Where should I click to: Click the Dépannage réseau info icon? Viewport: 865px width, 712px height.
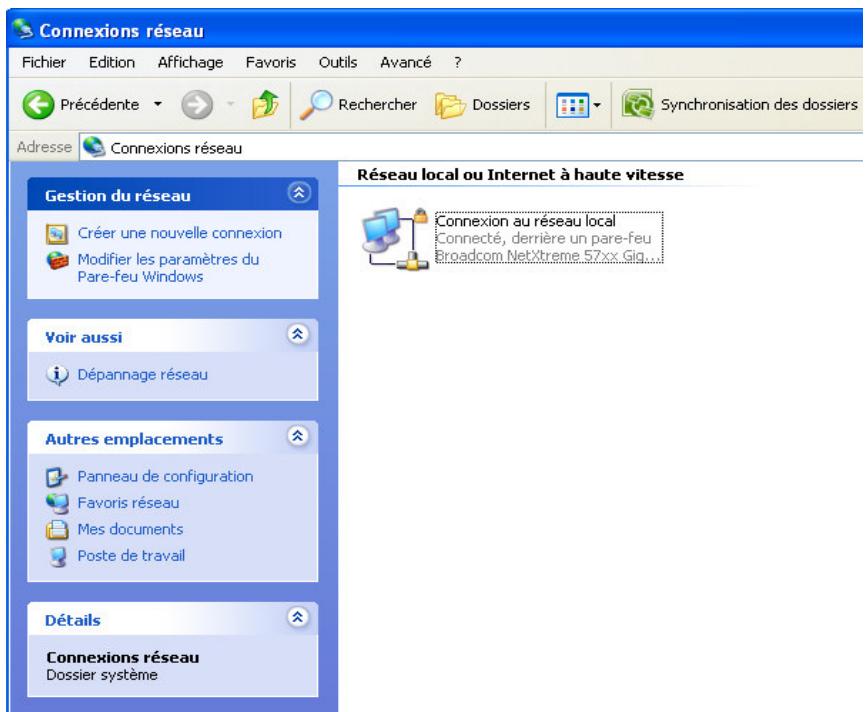57,375
